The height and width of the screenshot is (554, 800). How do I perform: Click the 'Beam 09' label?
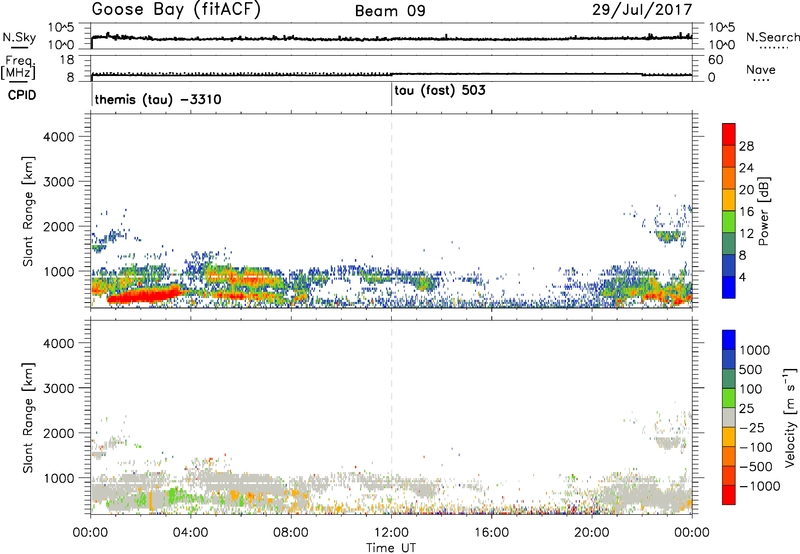390,11
